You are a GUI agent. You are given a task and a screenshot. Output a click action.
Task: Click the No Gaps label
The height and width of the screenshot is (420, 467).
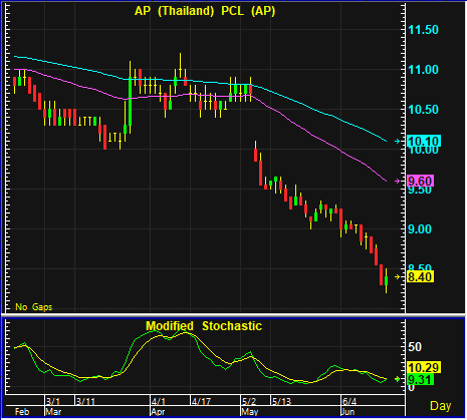pos(34,307)
